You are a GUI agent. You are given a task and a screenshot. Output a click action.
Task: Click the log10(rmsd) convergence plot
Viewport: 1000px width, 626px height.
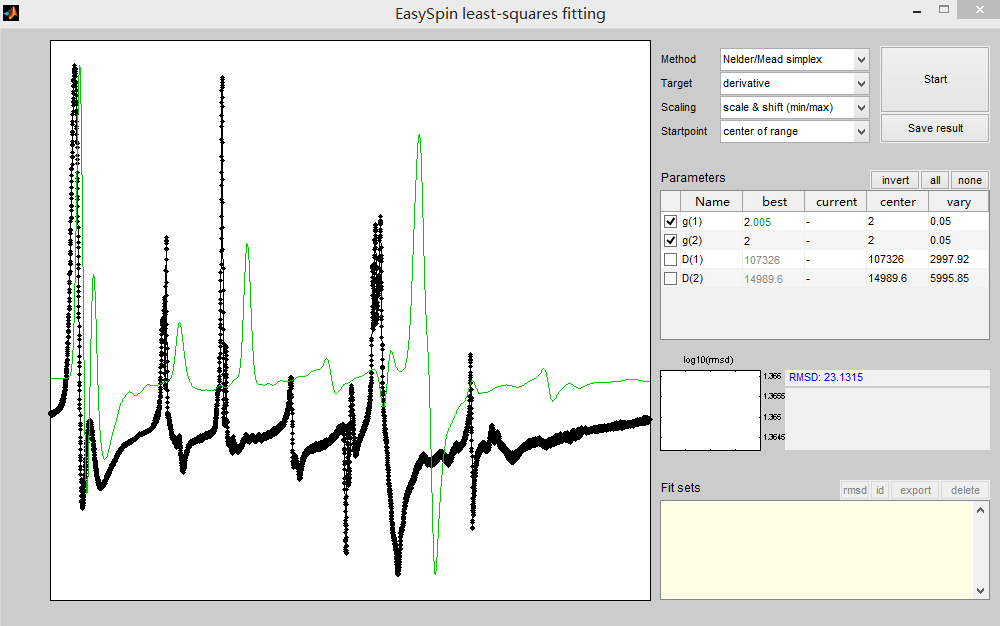tap(710, 411)
